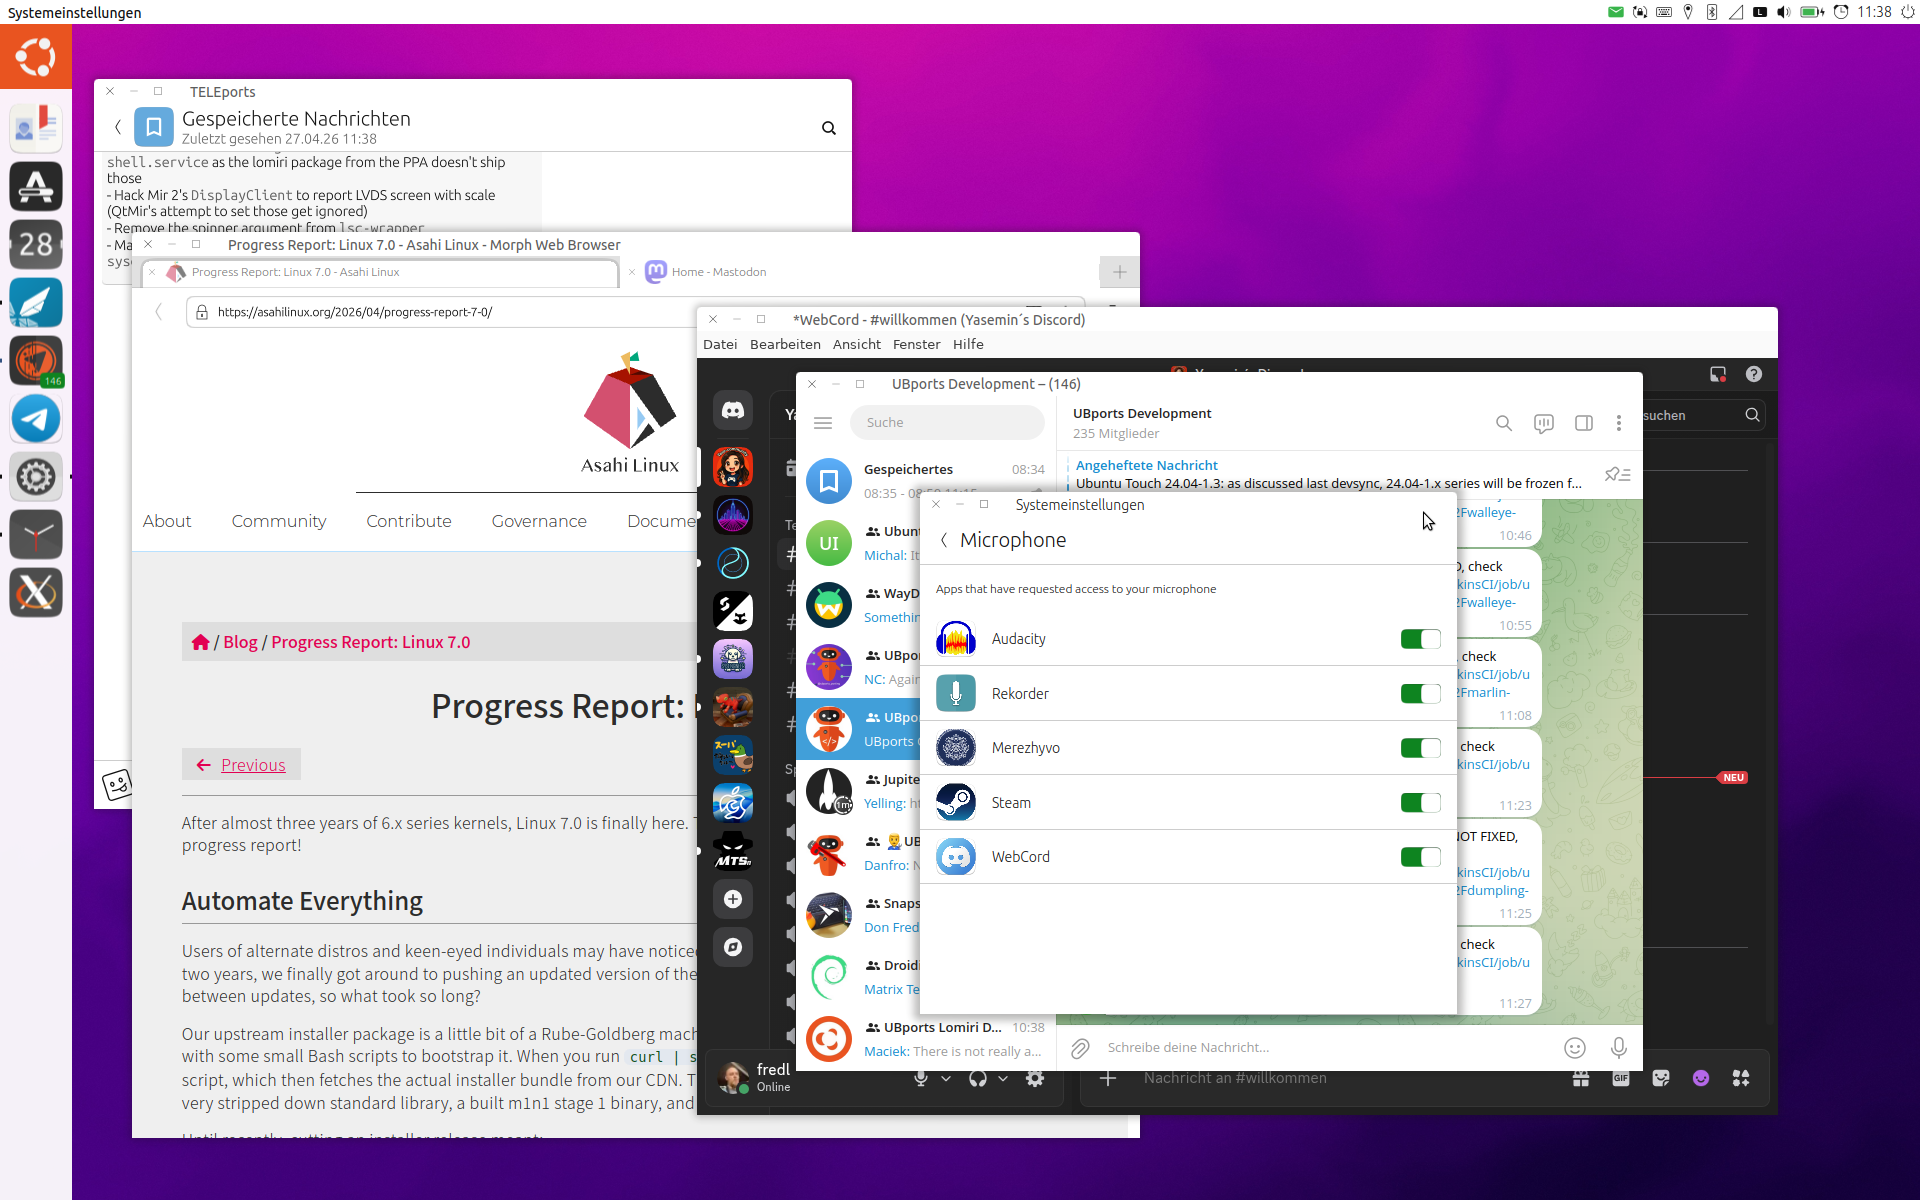
Task: Select the Progress Report Asahi Linux tab
Action: pos(381,272)
